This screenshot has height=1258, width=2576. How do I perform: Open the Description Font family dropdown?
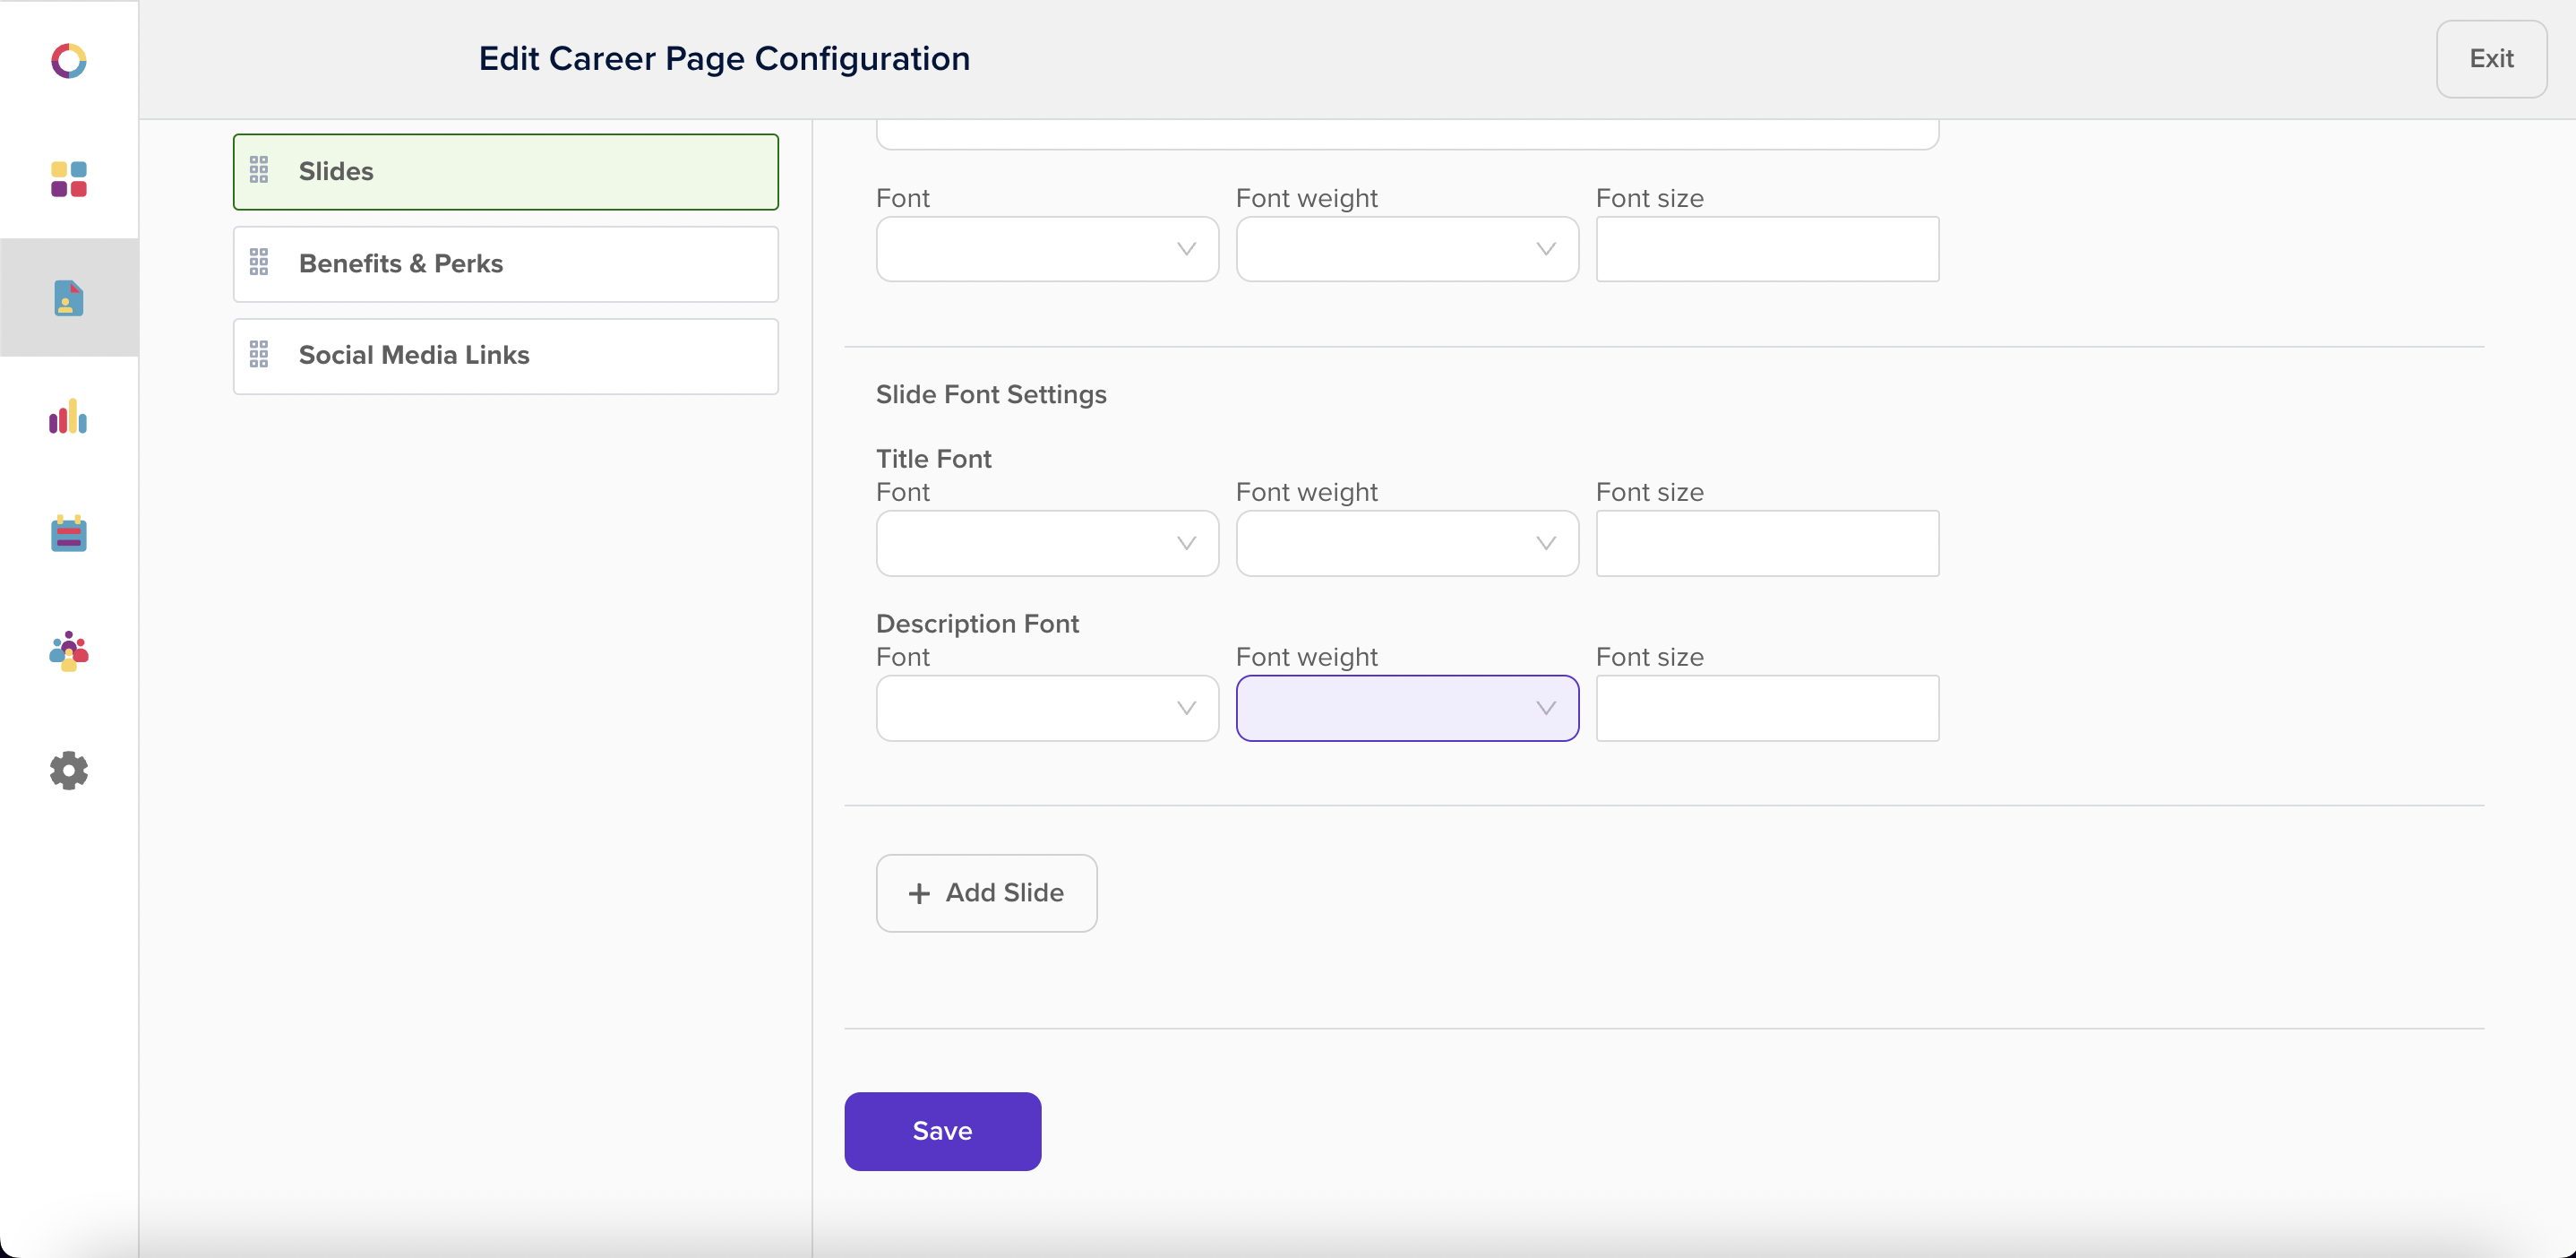coord(1047,708)
